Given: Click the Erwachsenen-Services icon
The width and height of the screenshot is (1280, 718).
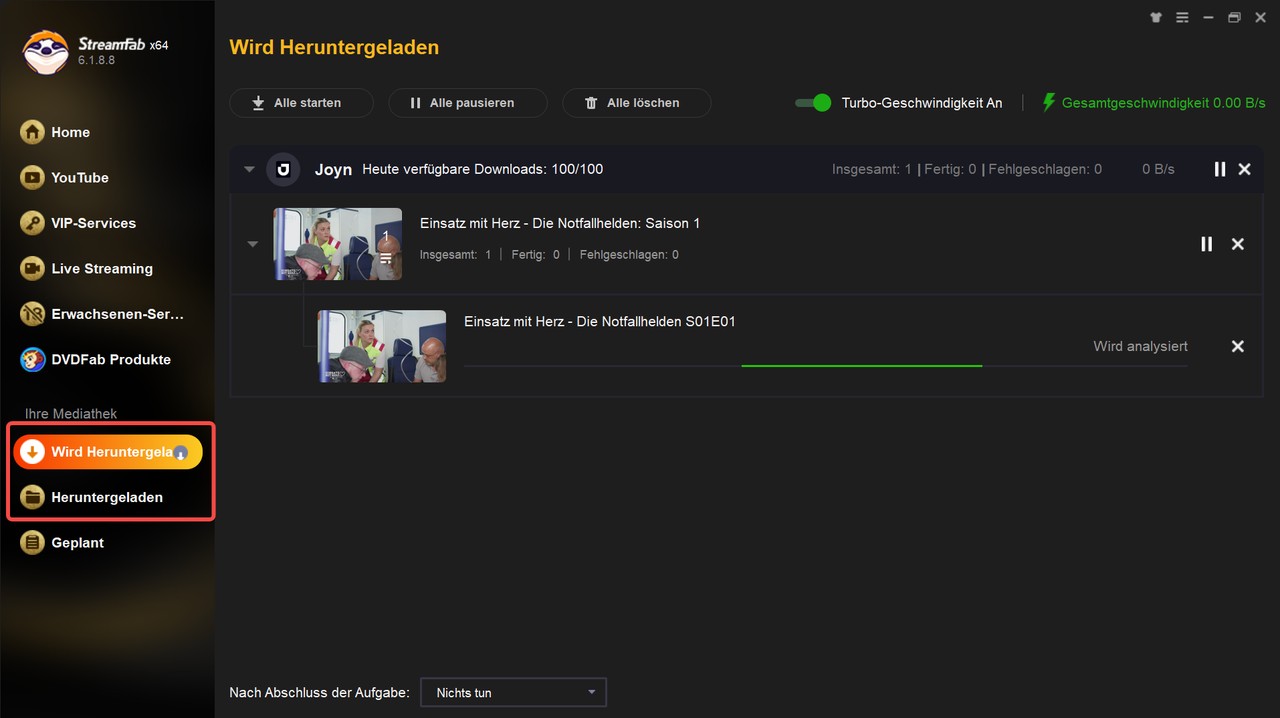Looking at the screenshot, I should point(33,314).
